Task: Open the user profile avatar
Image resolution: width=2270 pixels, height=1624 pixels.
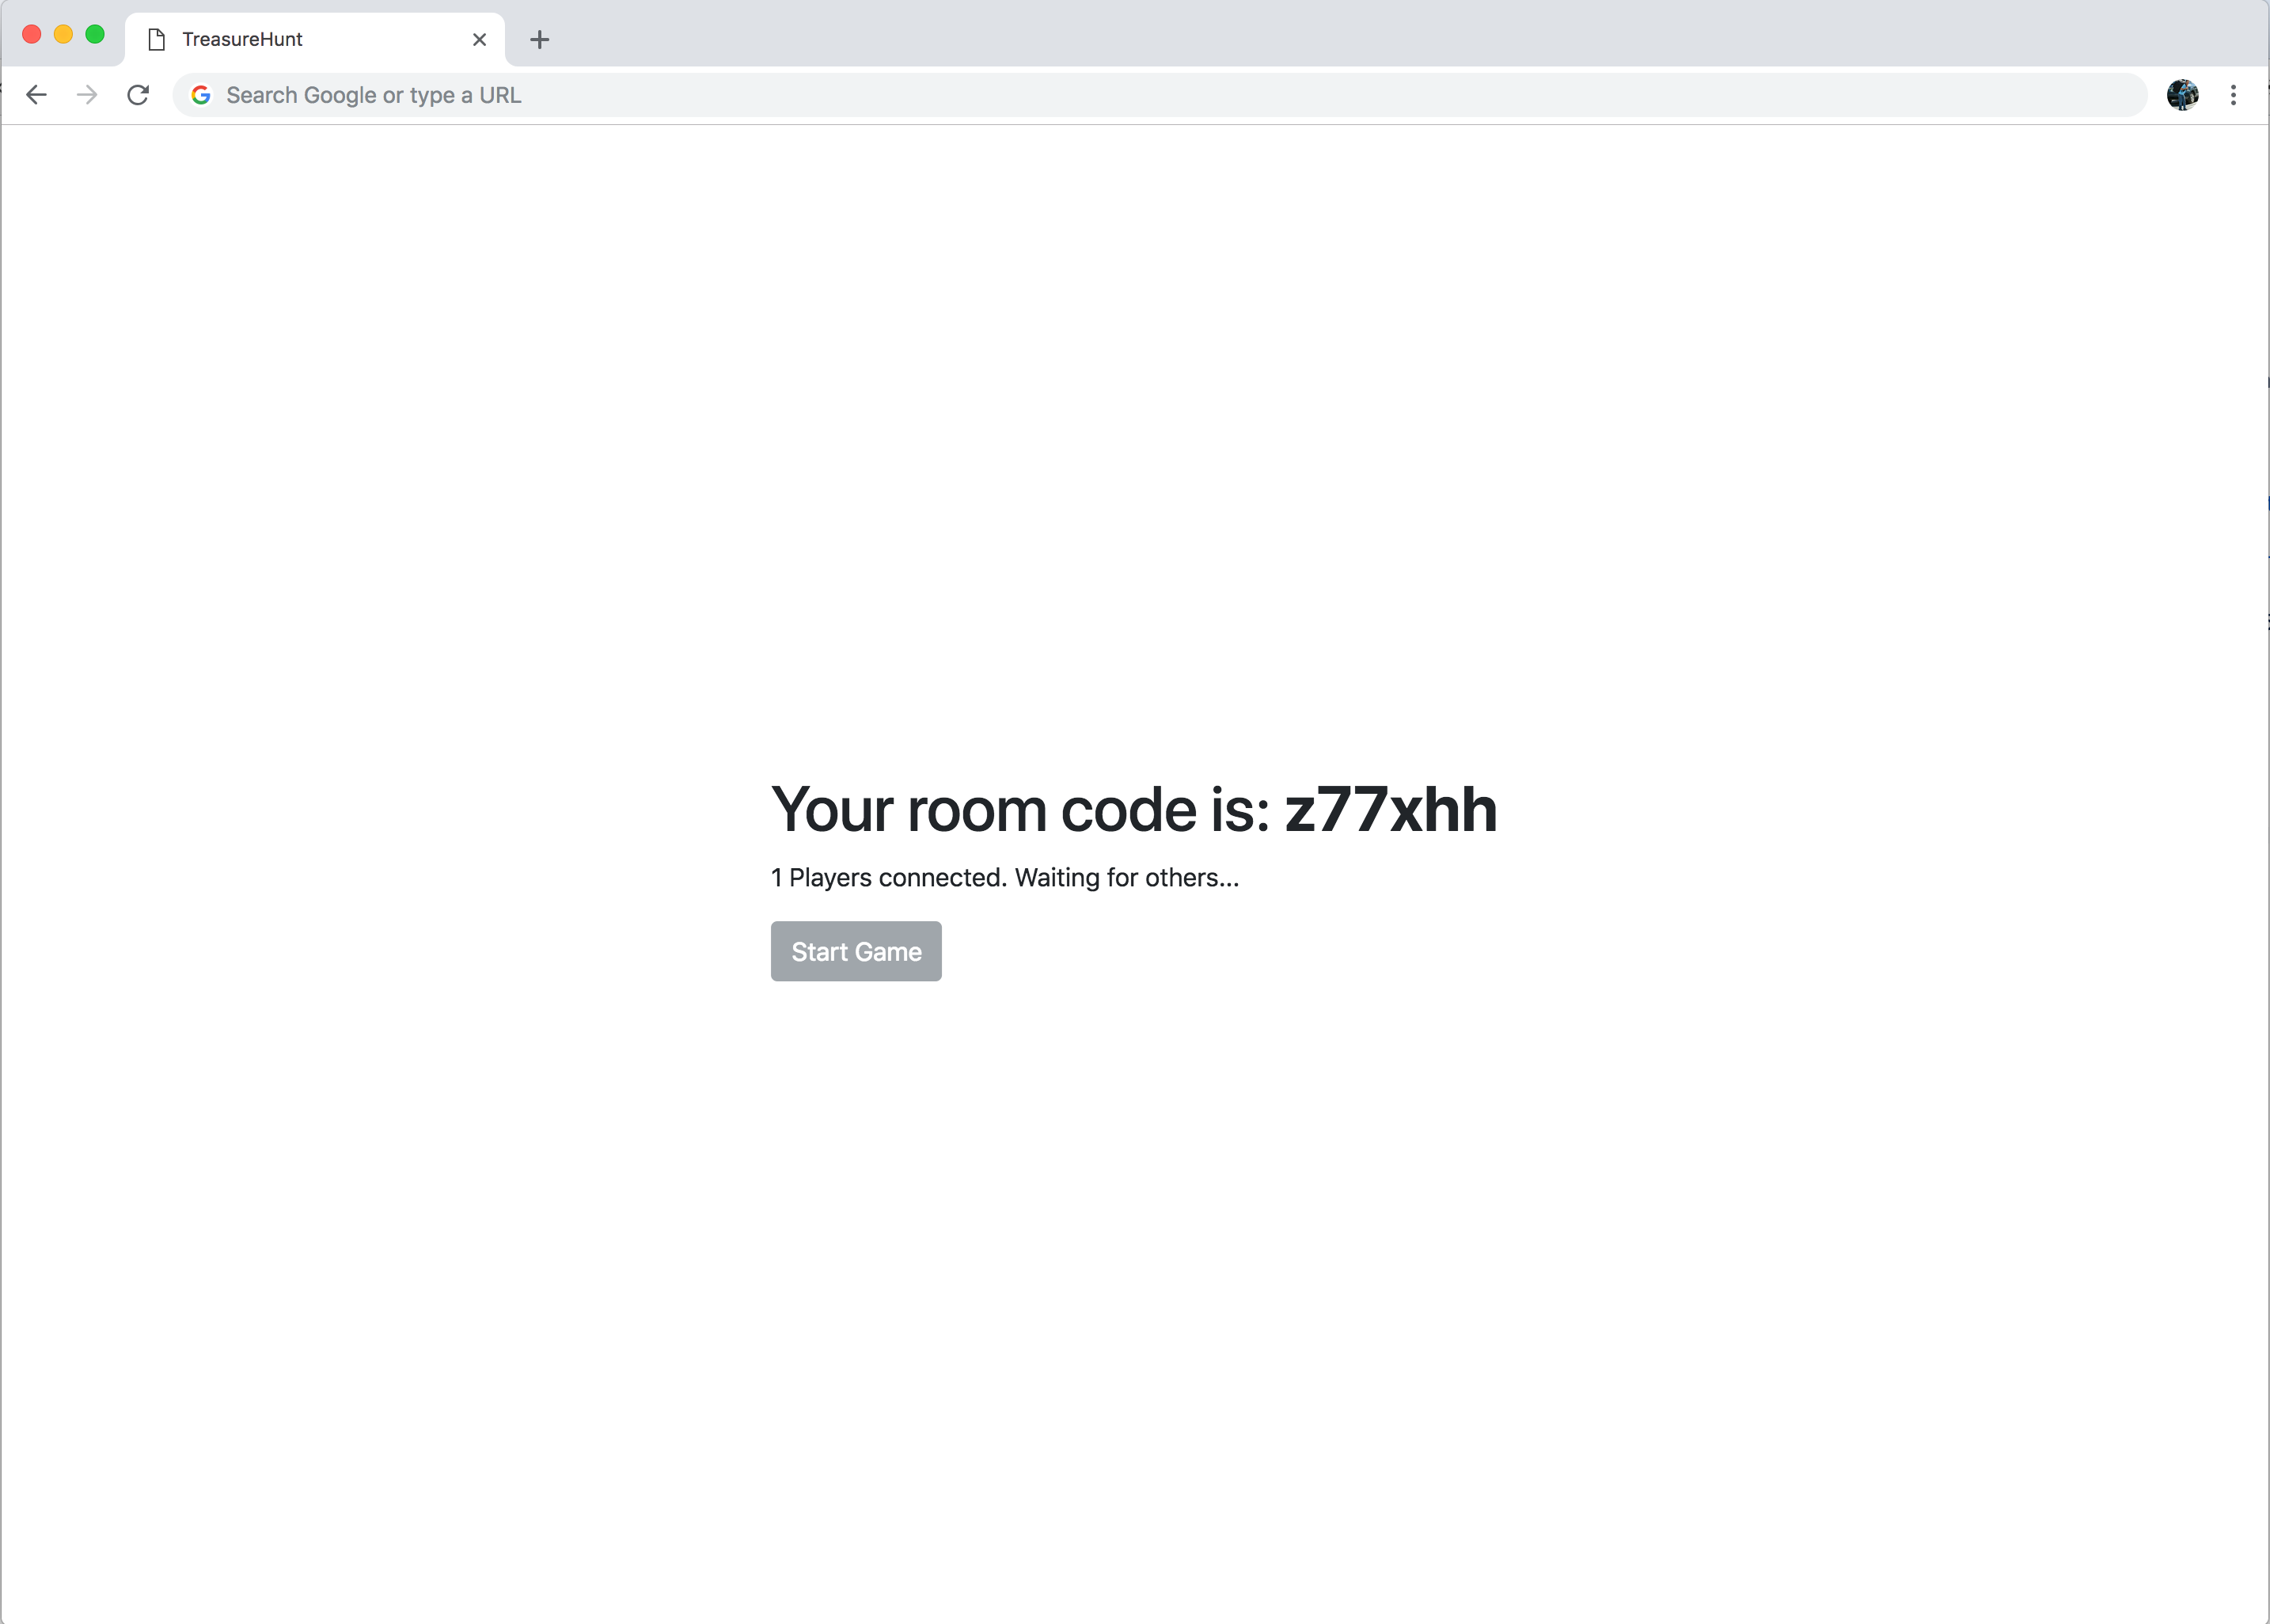Action: [x=2182, y=95]
